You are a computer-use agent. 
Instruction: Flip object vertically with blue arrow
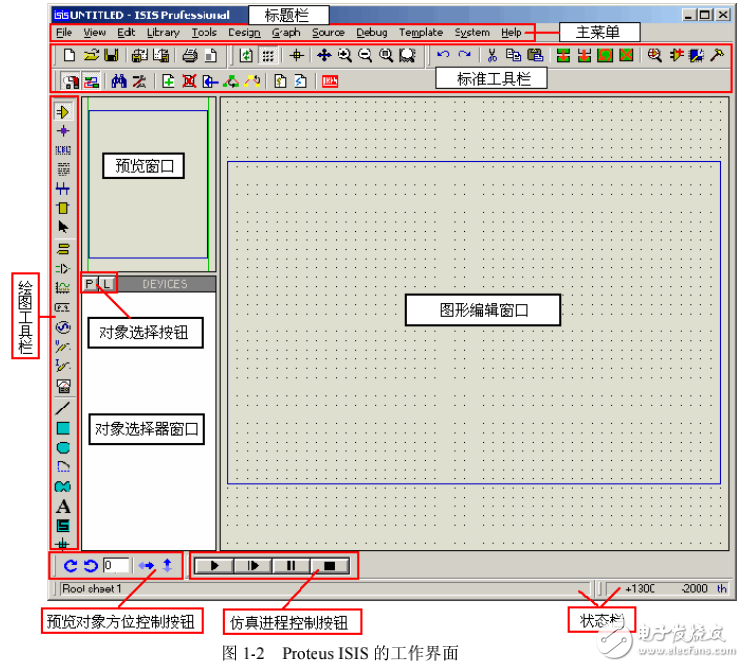[x=167, y=565]
